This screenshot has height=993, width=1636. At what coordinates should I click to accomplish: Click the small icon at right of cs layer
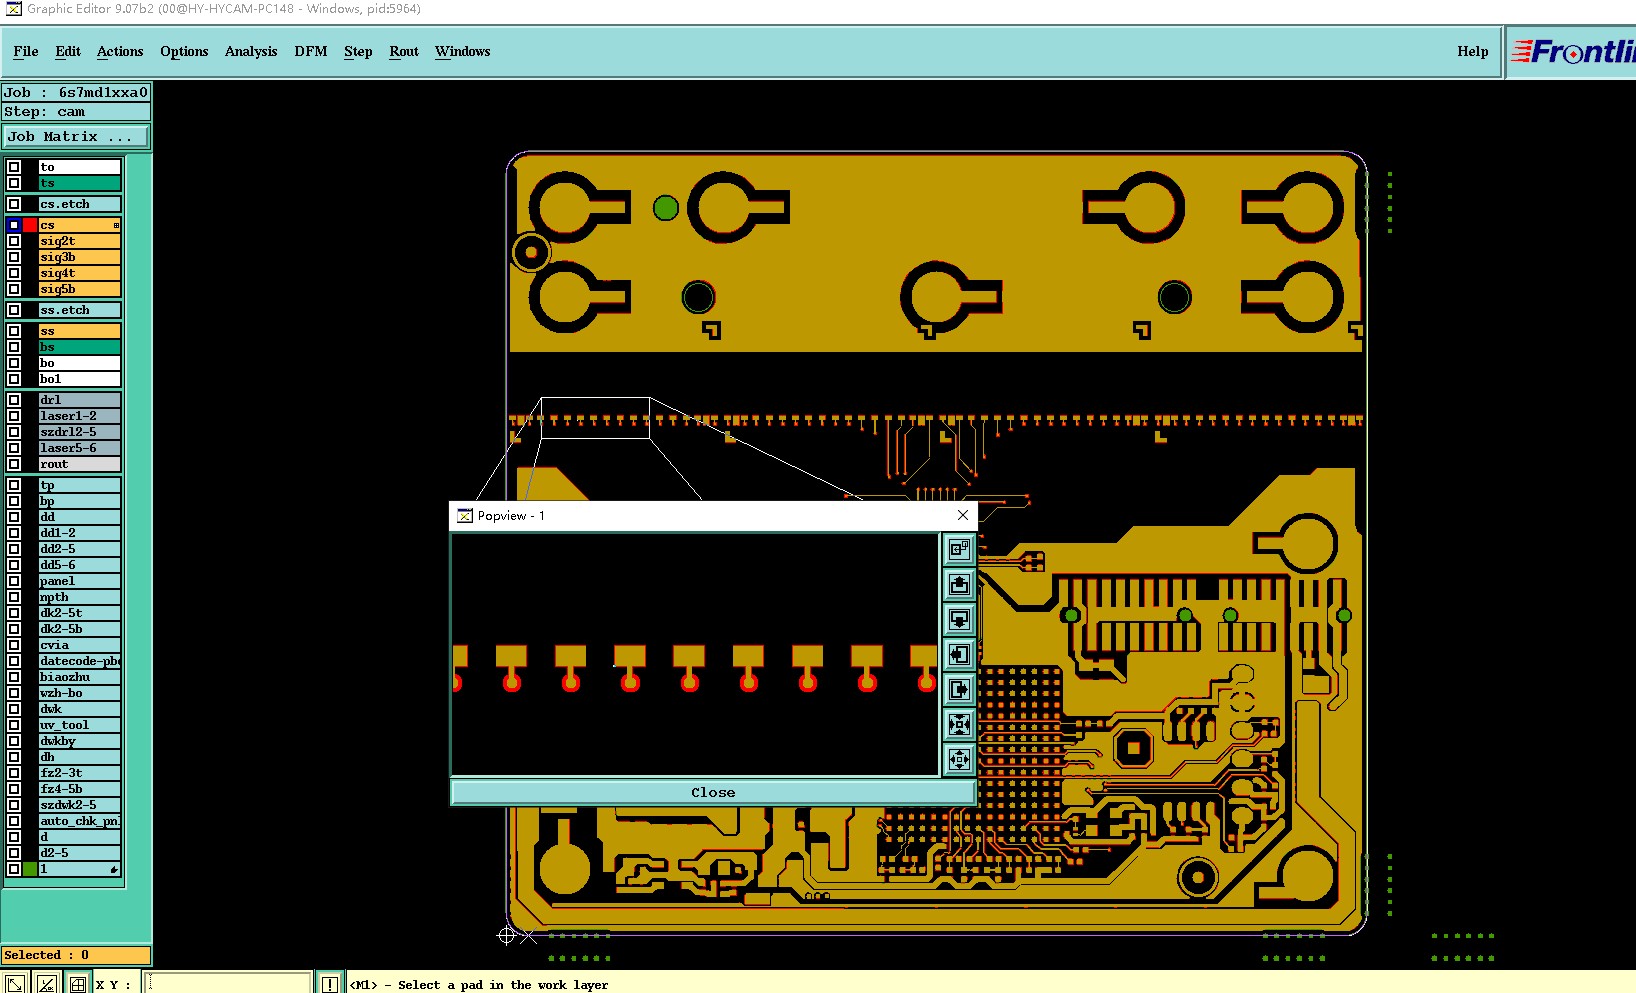click(116, 225)
